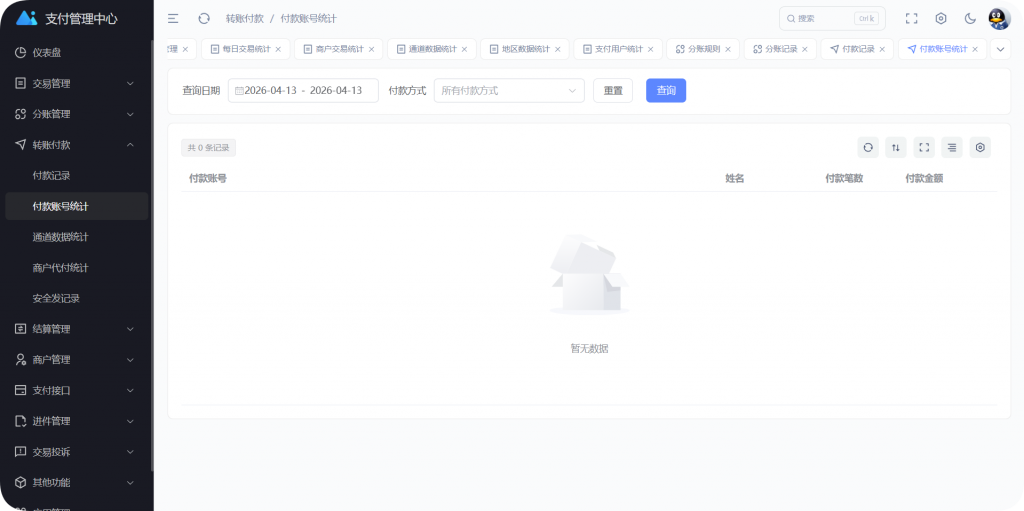Open 商户代付统计 in the sidebar

(x=76, y=268)
